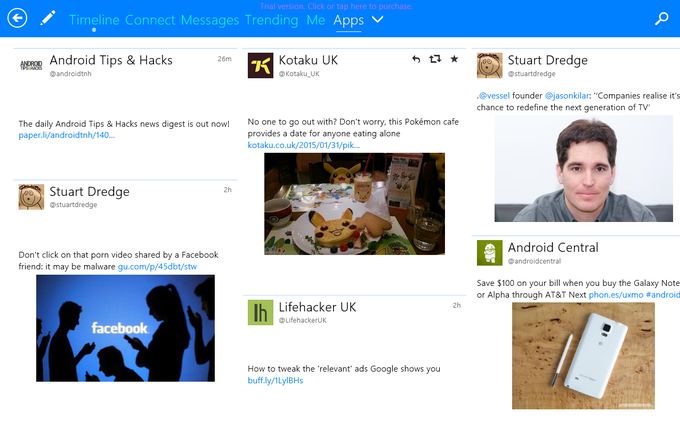Viewport: 680px width, 428px height.
Task: Open phon.es/uxmo link
Action: 616,295
